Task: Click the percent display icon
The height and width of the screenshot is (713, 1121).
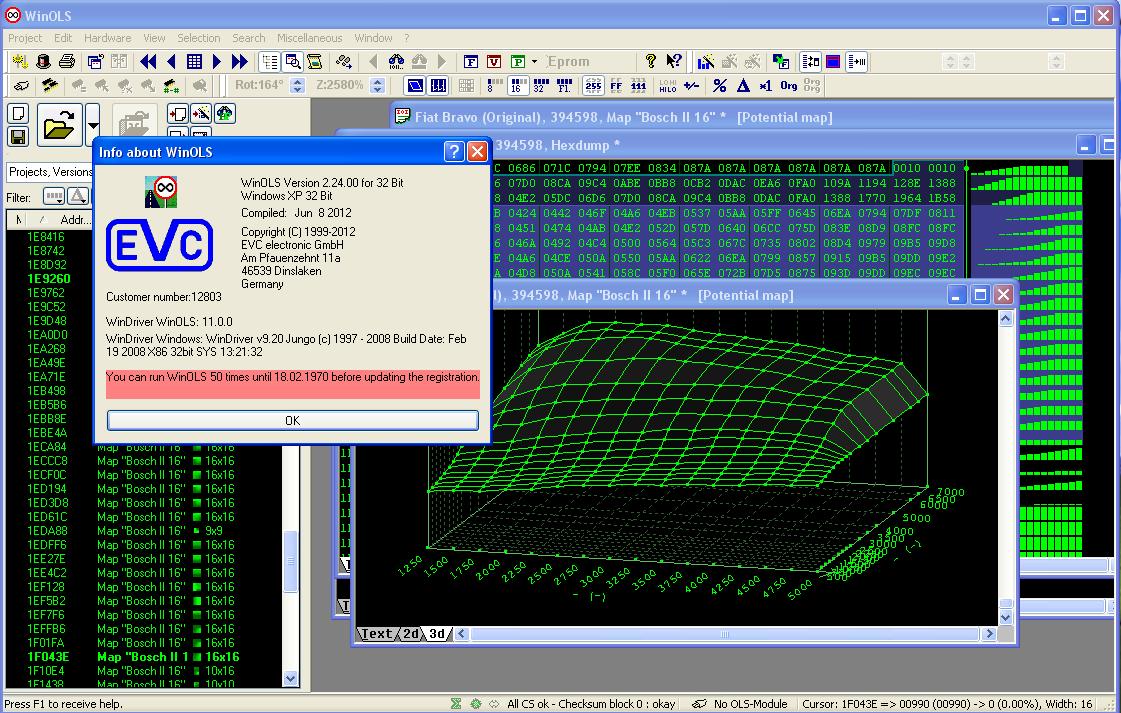Action: [720, 86]
